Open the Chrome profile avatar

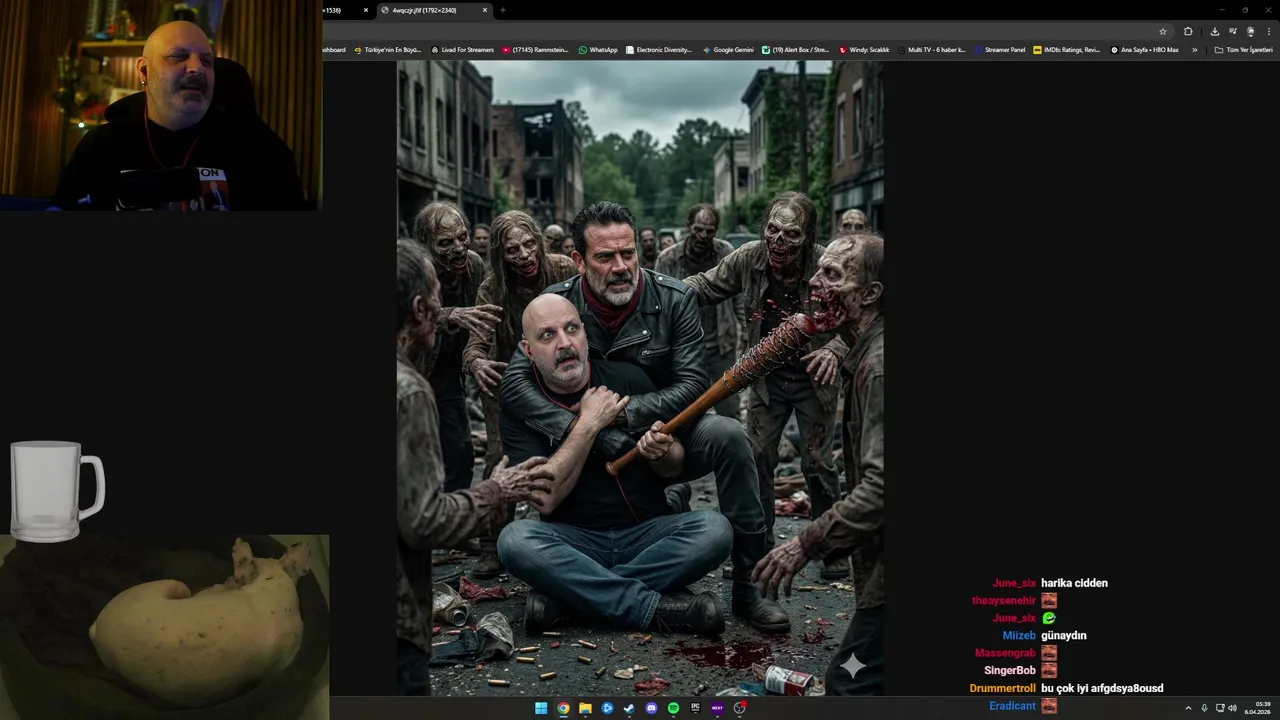1250,31
